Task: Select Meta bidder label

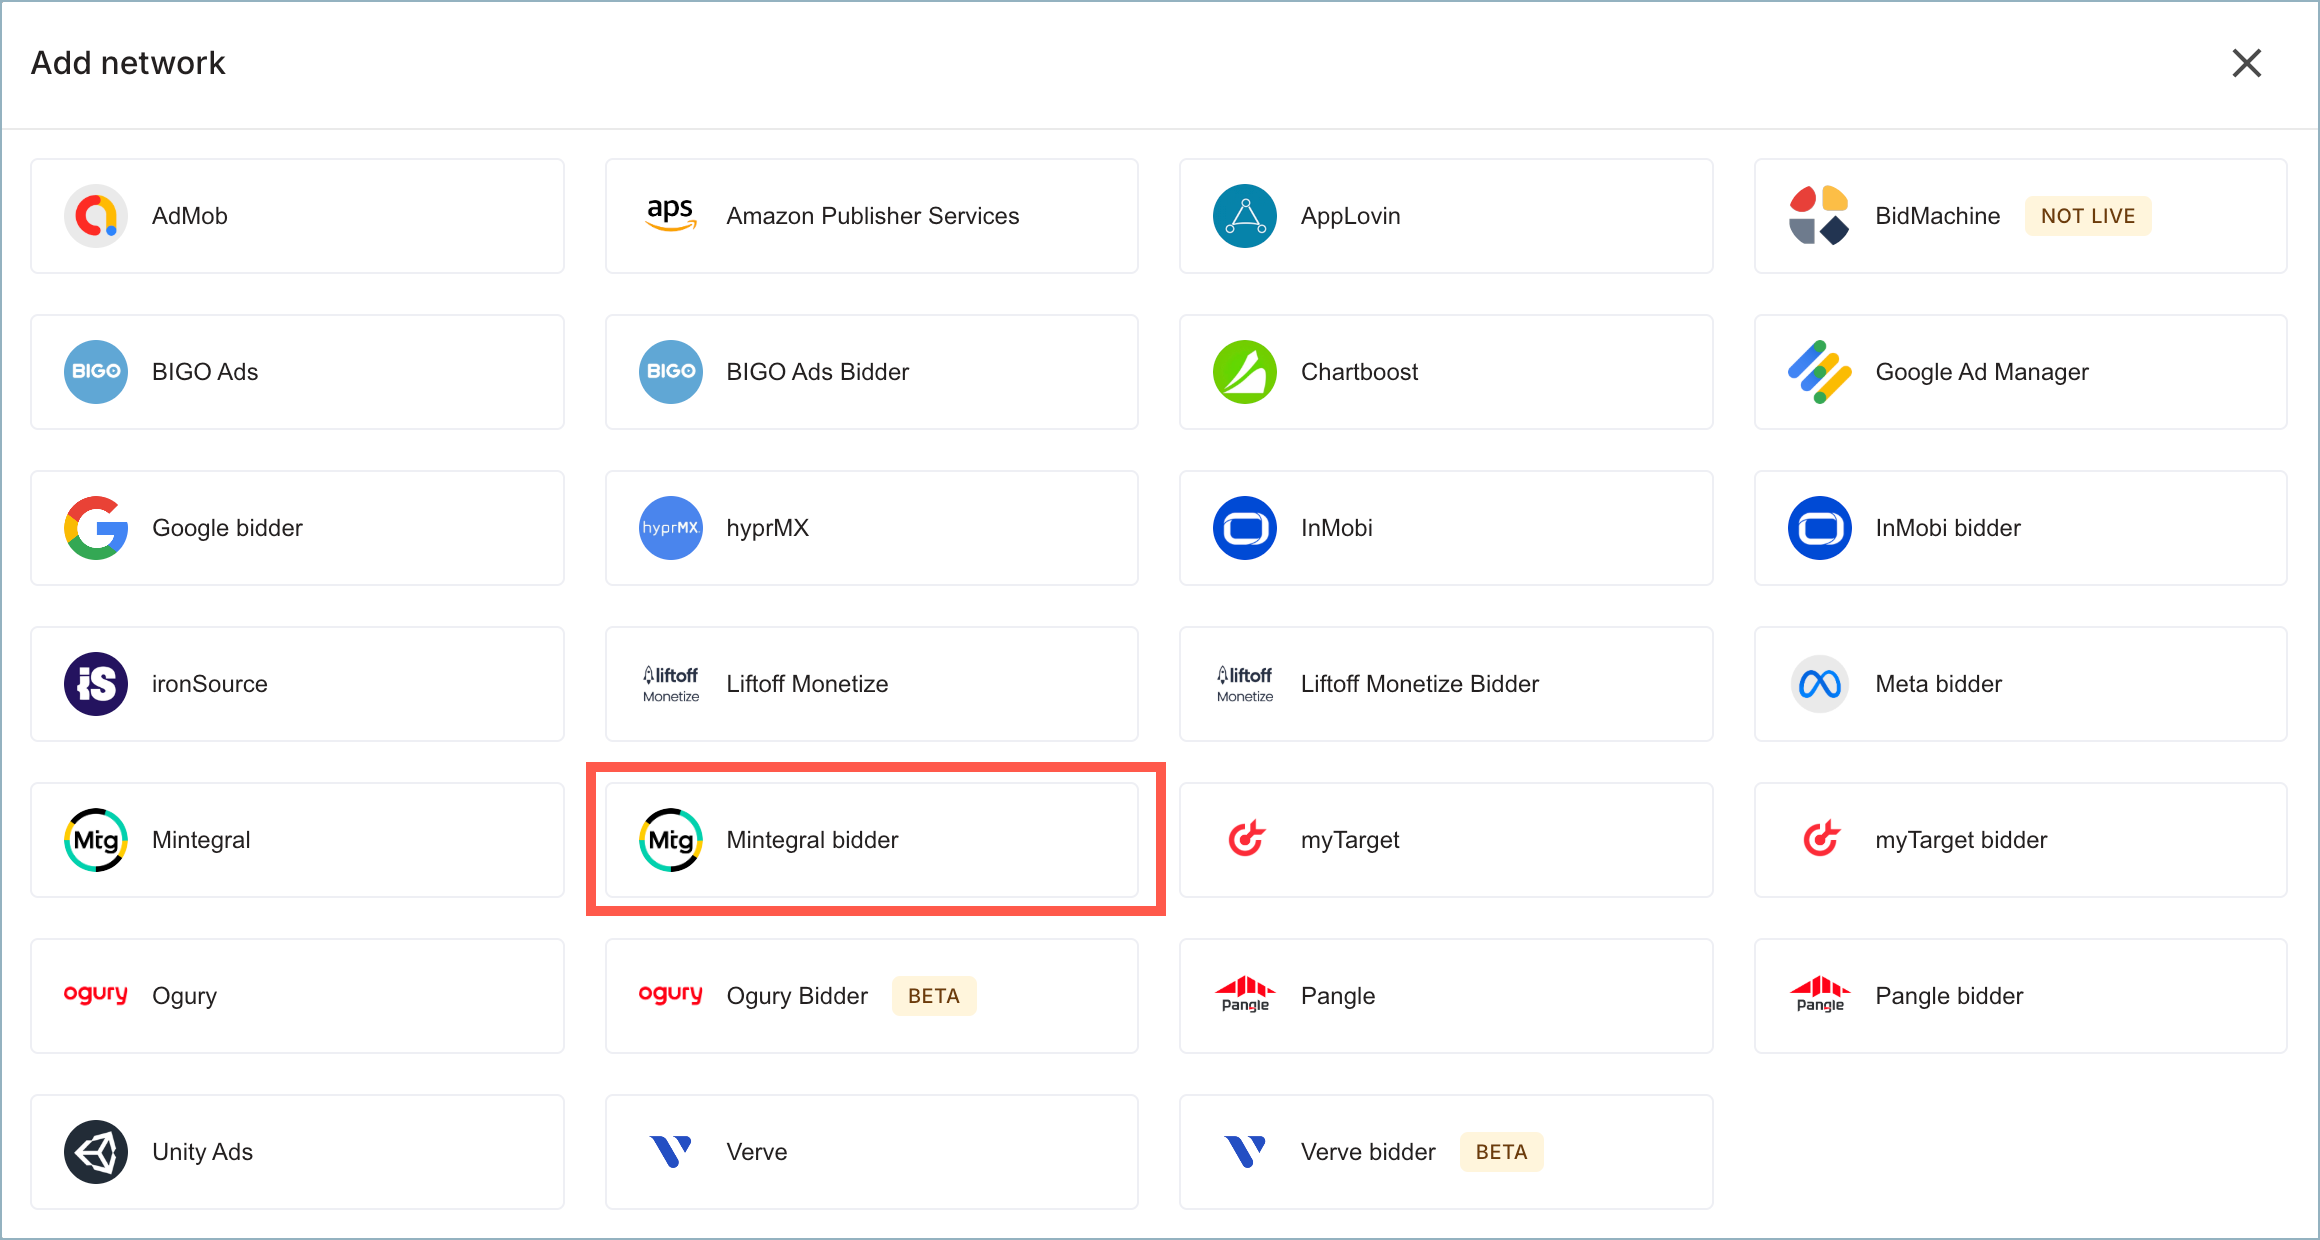Action: coord(1938,684)
